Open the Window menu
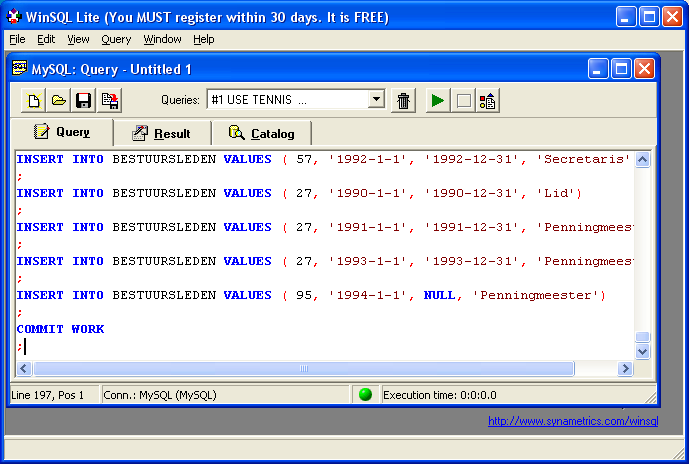689x464 pixels. (162, 40)
